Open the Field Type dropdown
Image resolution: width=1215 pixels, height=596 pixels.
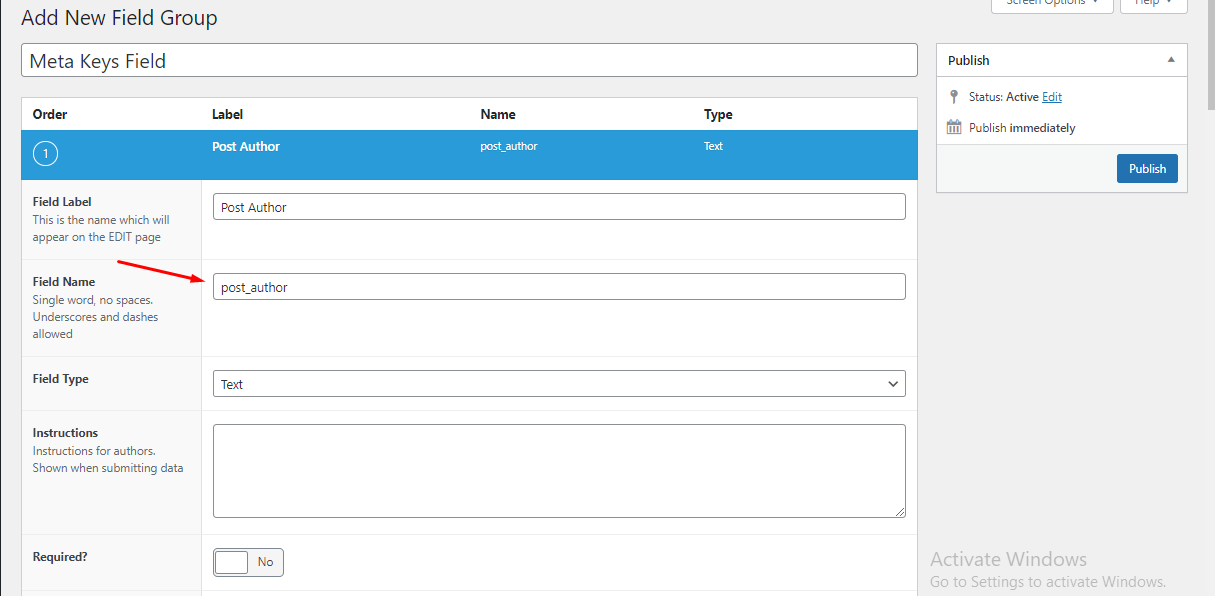pyautogui.click(x=559, y=384)
